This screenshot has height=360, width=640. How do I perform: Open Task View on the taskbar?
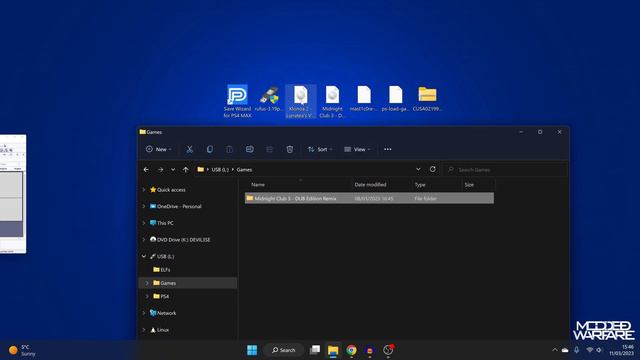315,350
